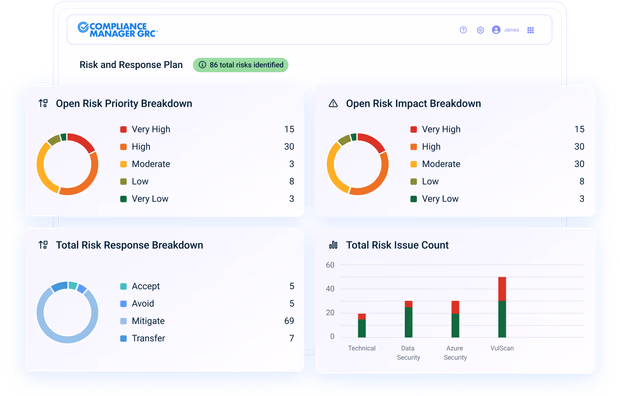Click the Technical bar in the issue count chart
This screenshot has height=396, width=620.
(x=362, y=325)
